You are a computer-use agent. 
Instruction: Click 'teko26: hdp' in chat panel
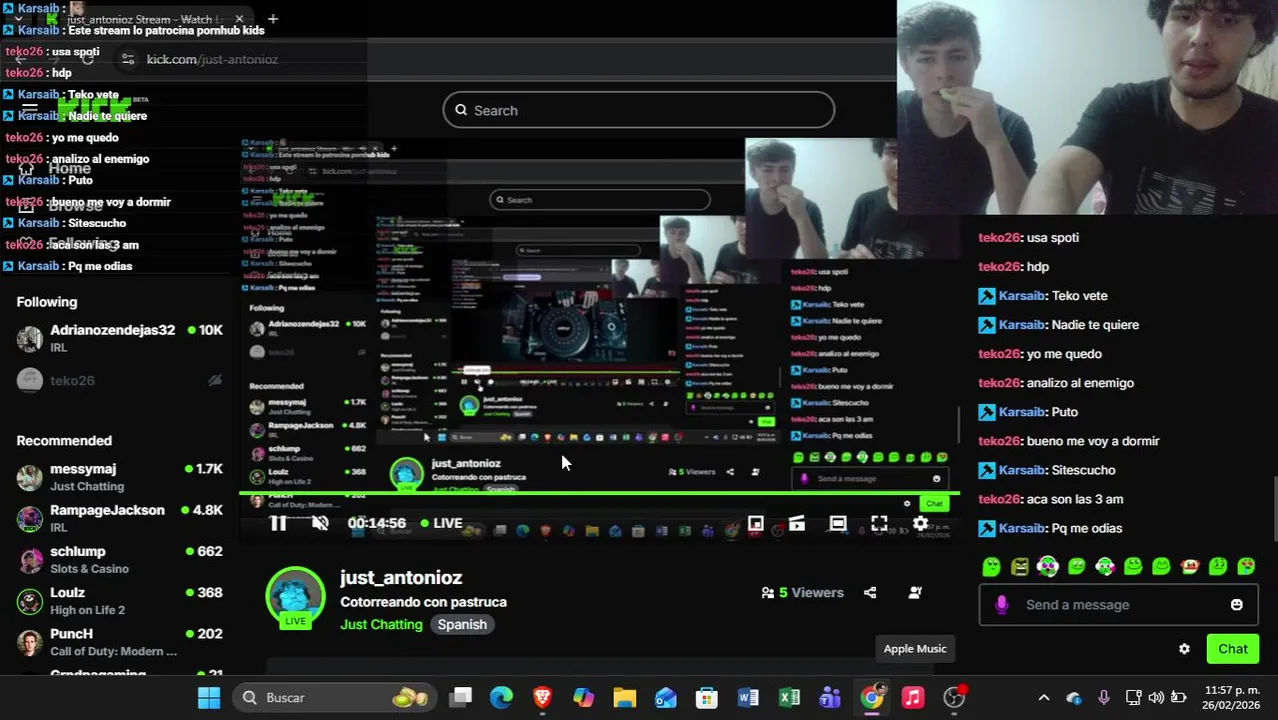pos(1013,267)
